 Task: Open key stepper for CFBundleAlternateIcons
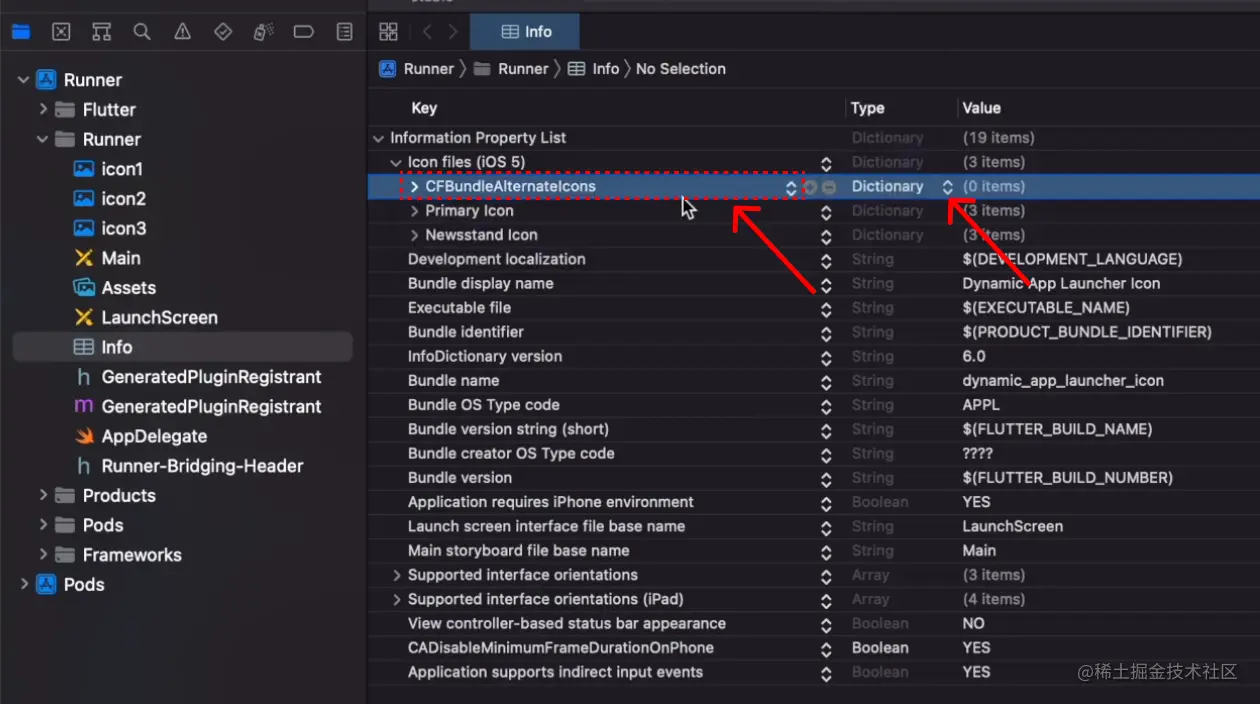[x=791, y=187]
